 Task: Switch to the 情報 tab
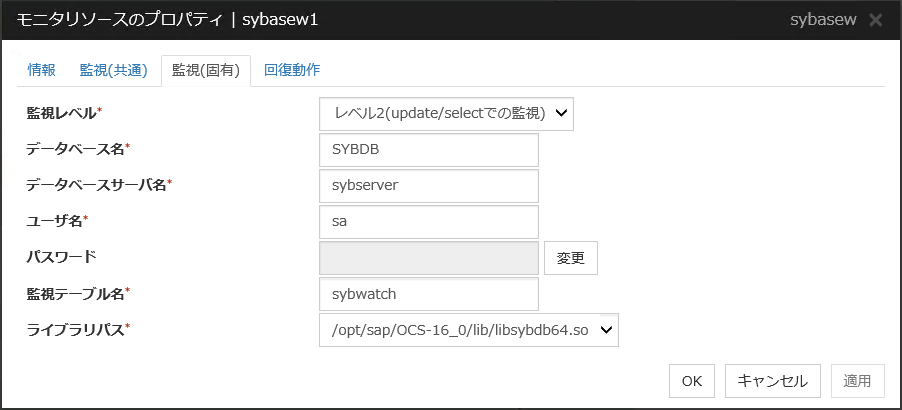tap(42, 70)
